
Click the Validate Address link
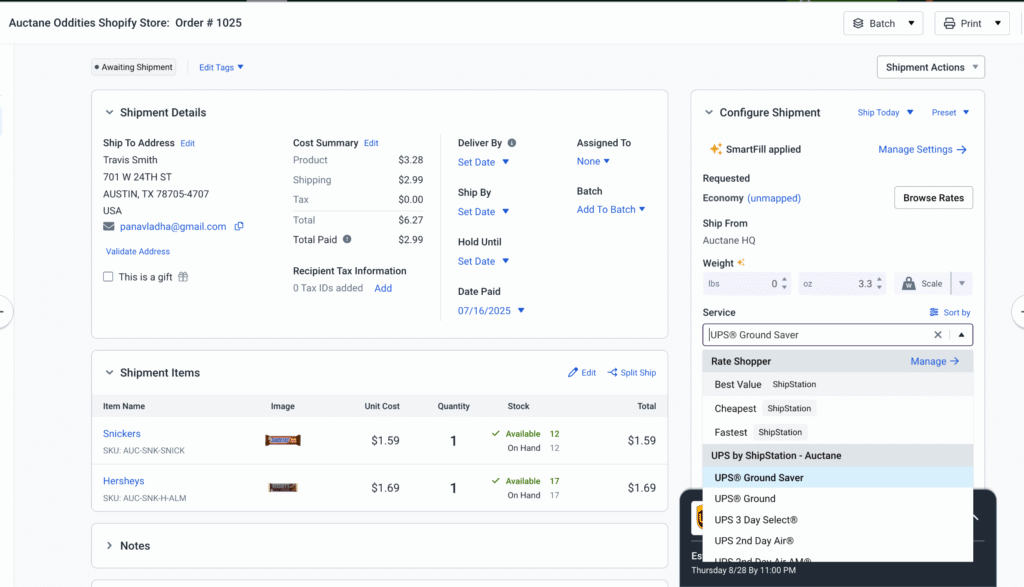138,252
